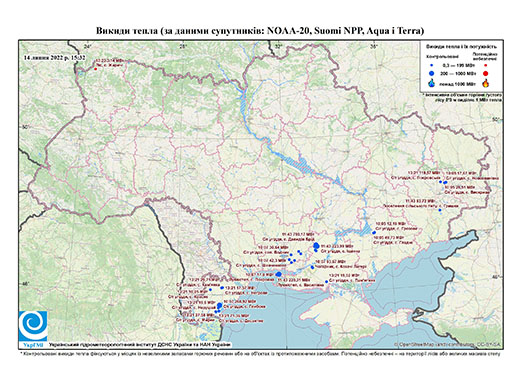This screenshot has height=368, width=520.
Task: Select the large blue marker labeled 17.9 MW near the coast
Action: coord(279,274)
